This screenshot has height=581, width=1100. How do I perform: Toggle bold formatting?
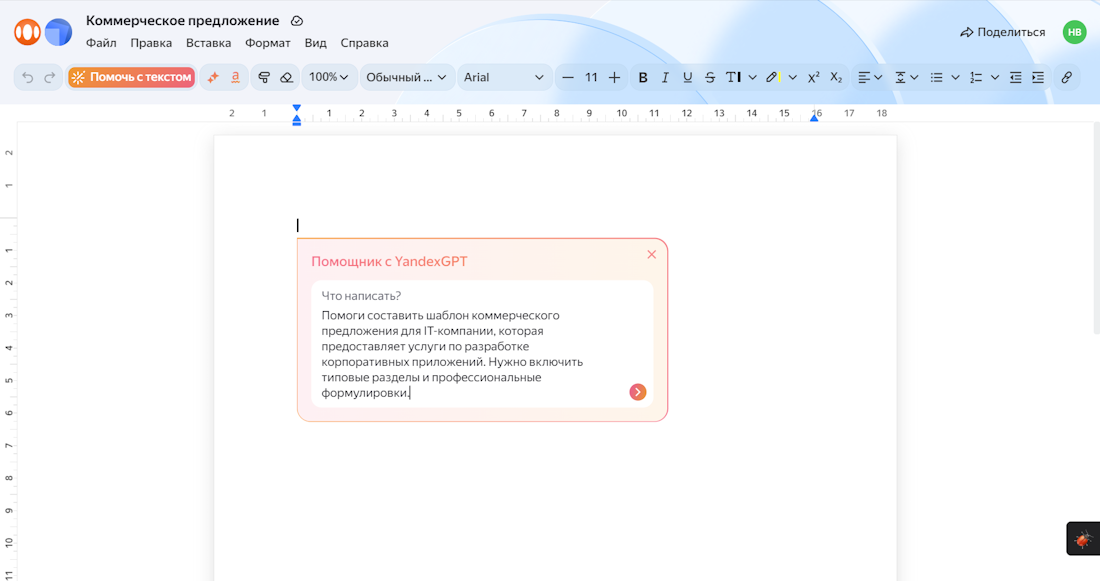[643, 77]
